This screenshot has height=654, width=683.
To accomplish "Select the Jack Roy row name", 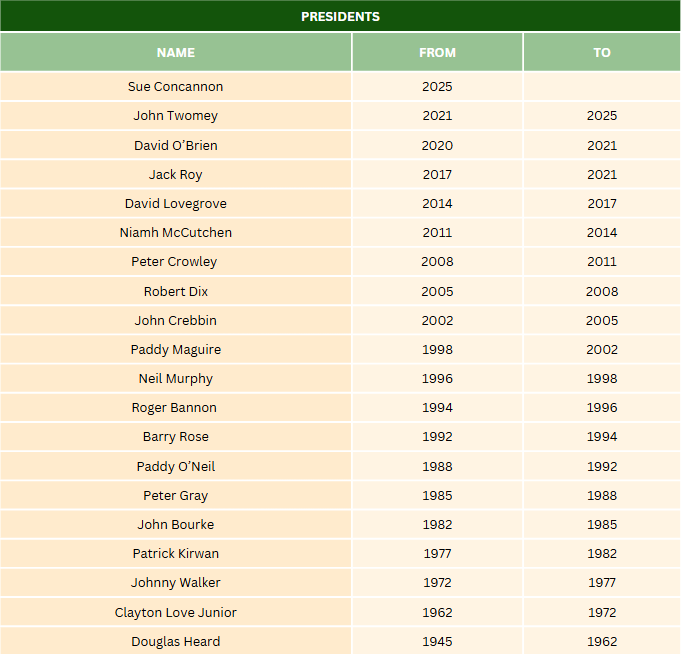I will (176, 174).
